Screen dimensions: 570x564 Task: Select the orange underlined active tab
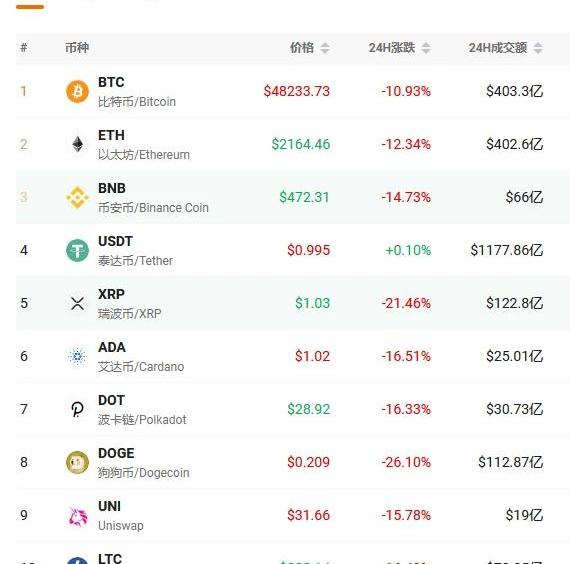pos(30,7)
